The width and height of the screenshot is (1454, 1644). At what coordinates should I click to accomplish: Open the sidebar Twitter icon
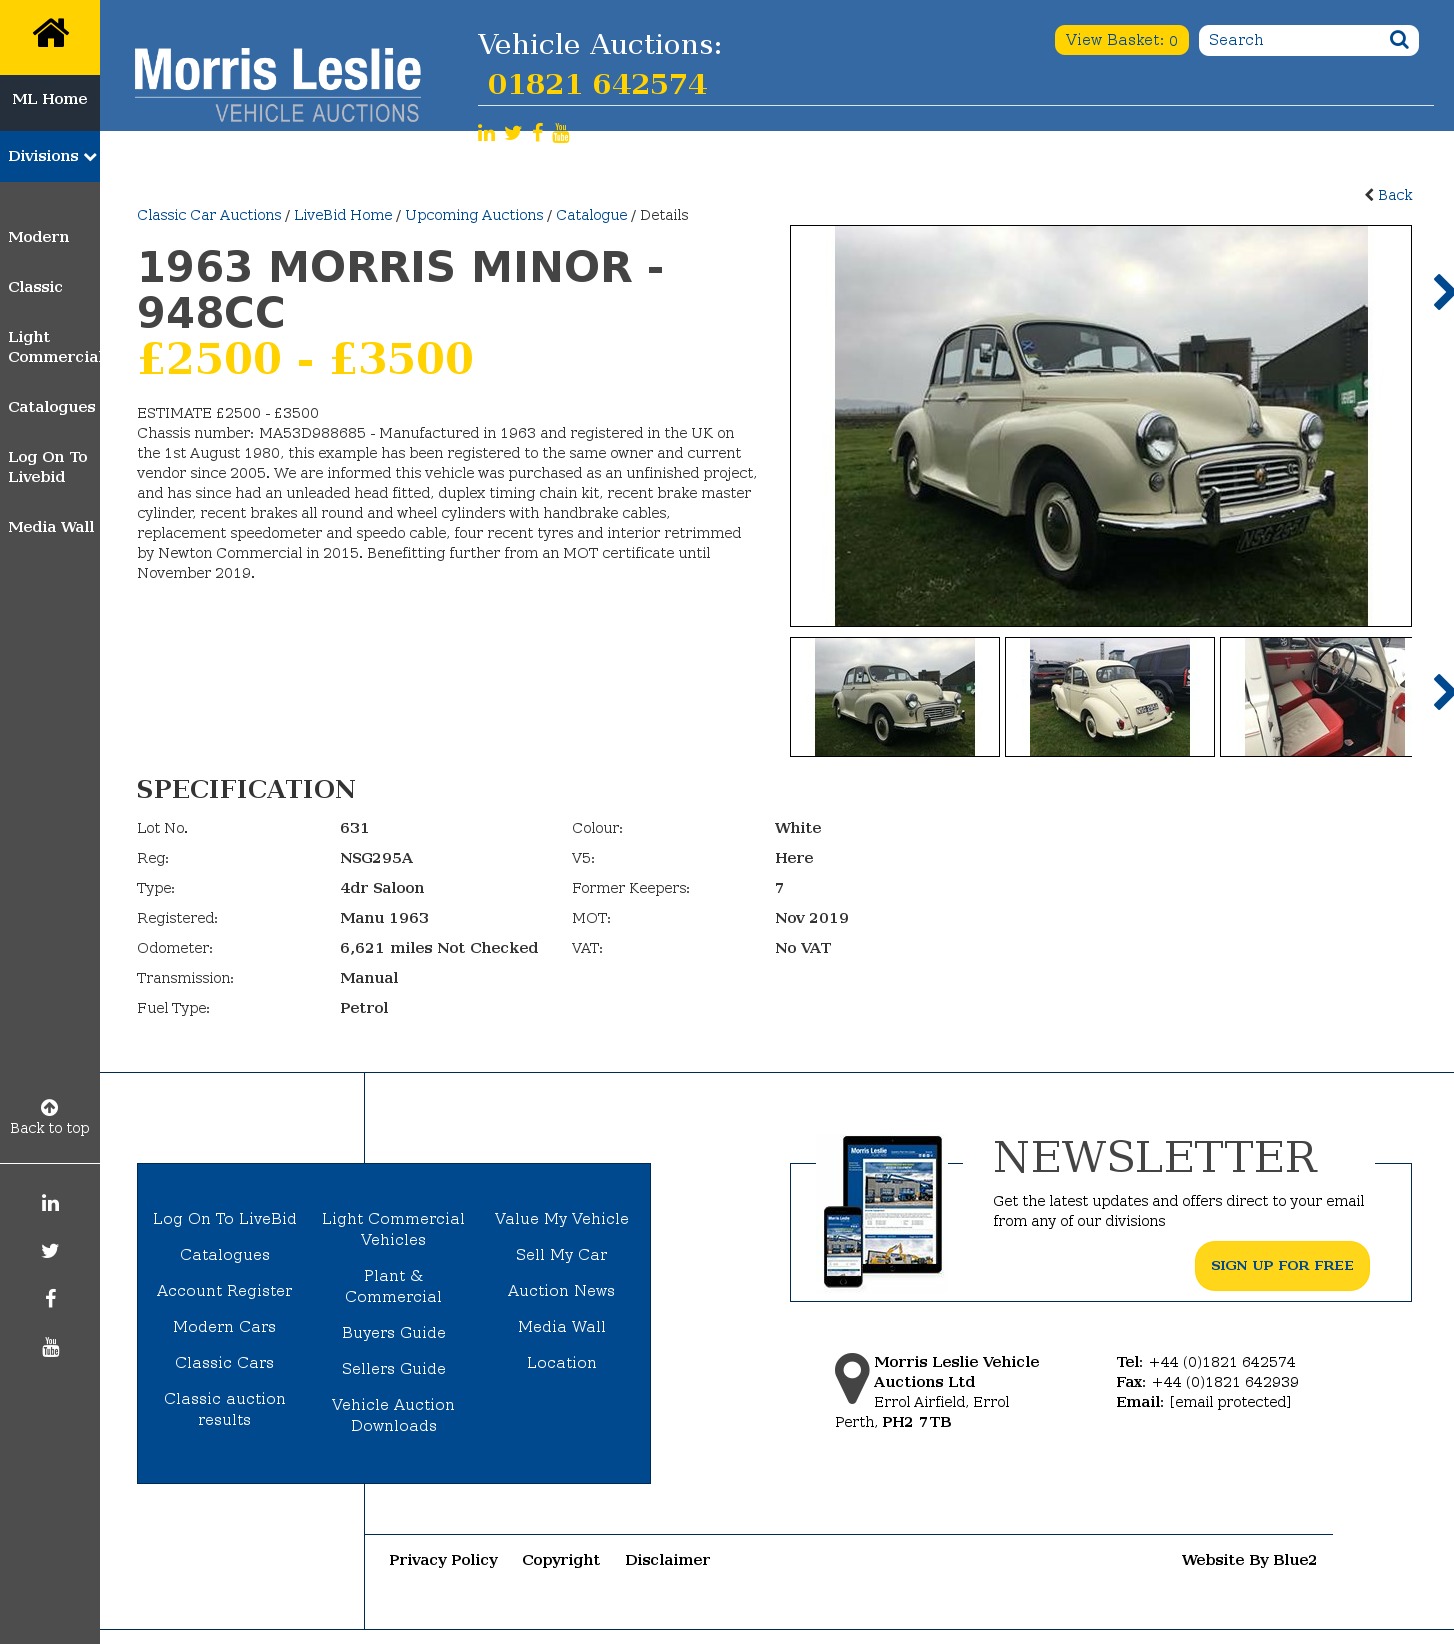tap(50, 1251)
